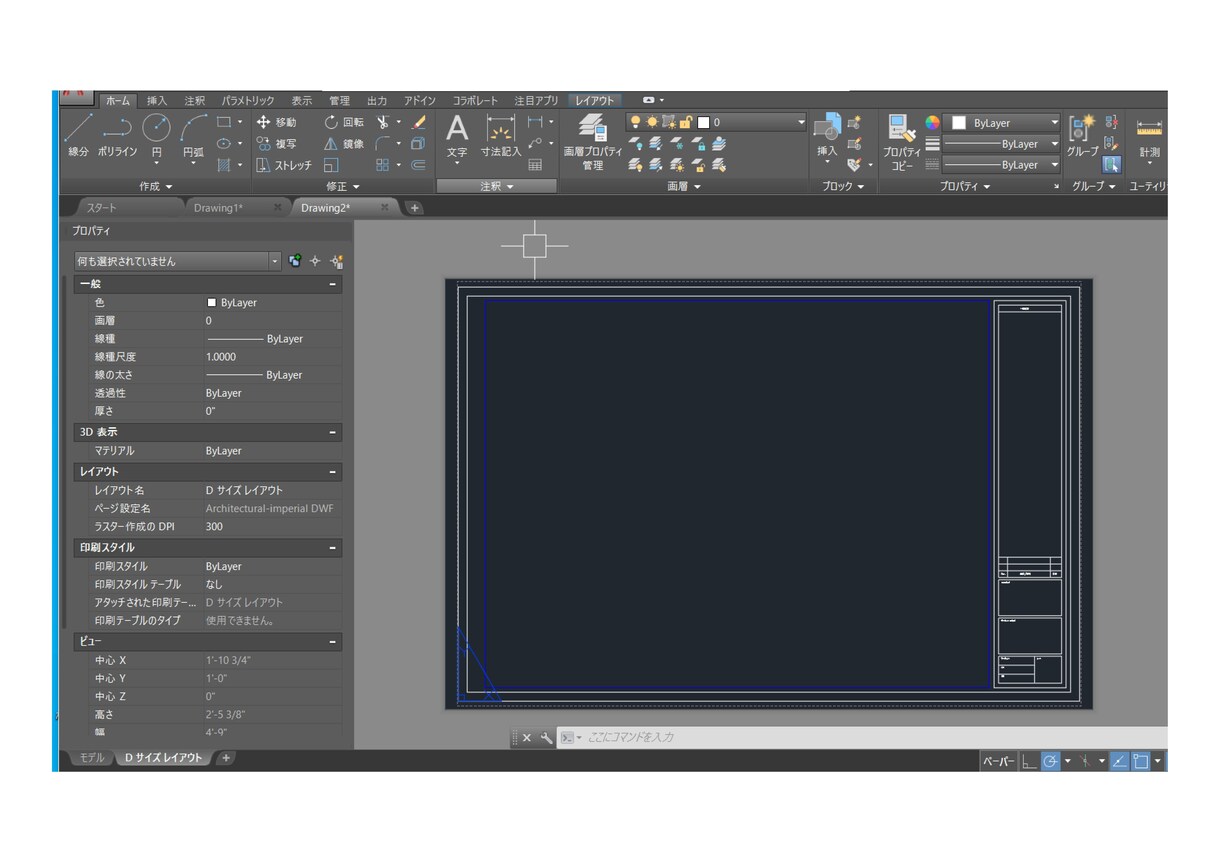Expand the 作成 panel dropdown
Screen dimensions: 1220x862
156,187
